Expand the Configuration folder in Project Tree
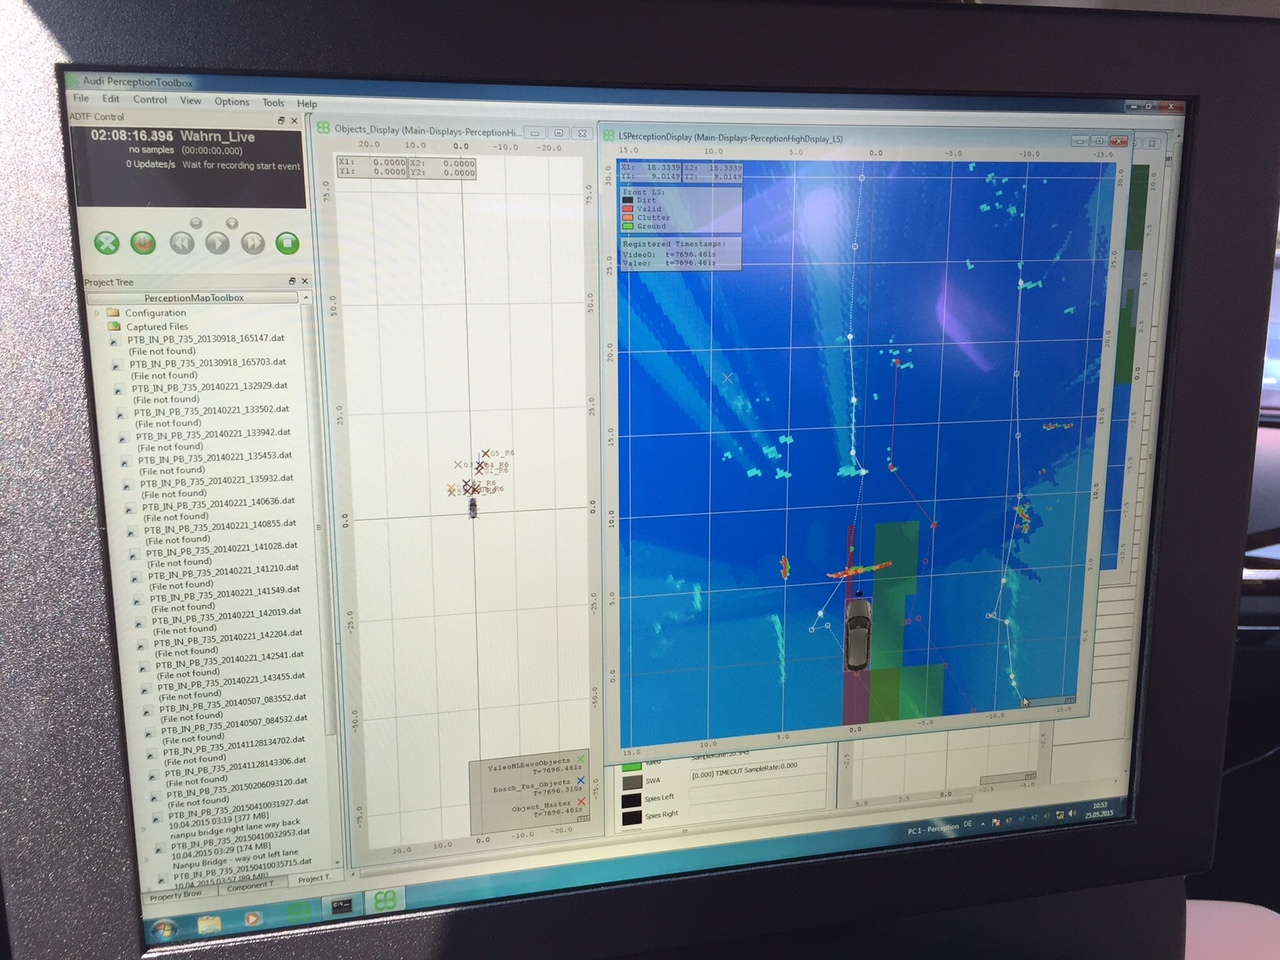 click(98, 313)
